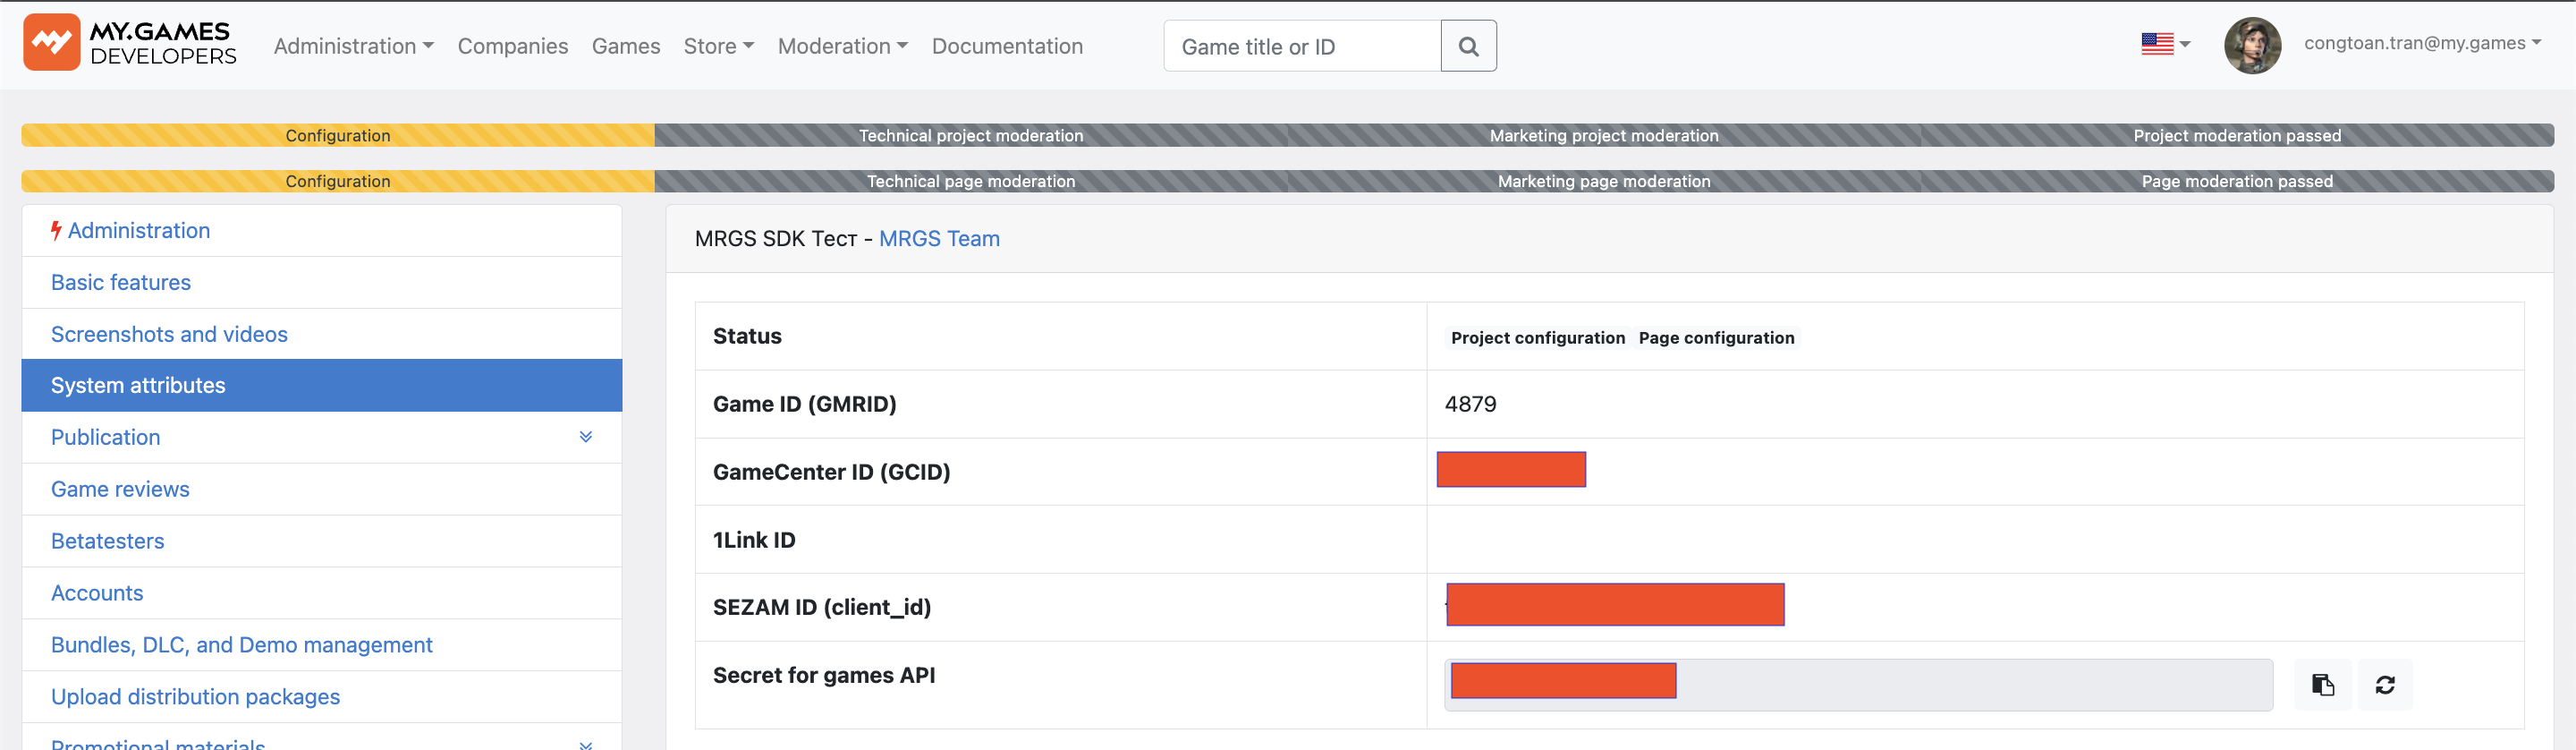The image size is (2576, 750).
Task: Open the MRGS Team company link
Action: [x=939, y=239]
